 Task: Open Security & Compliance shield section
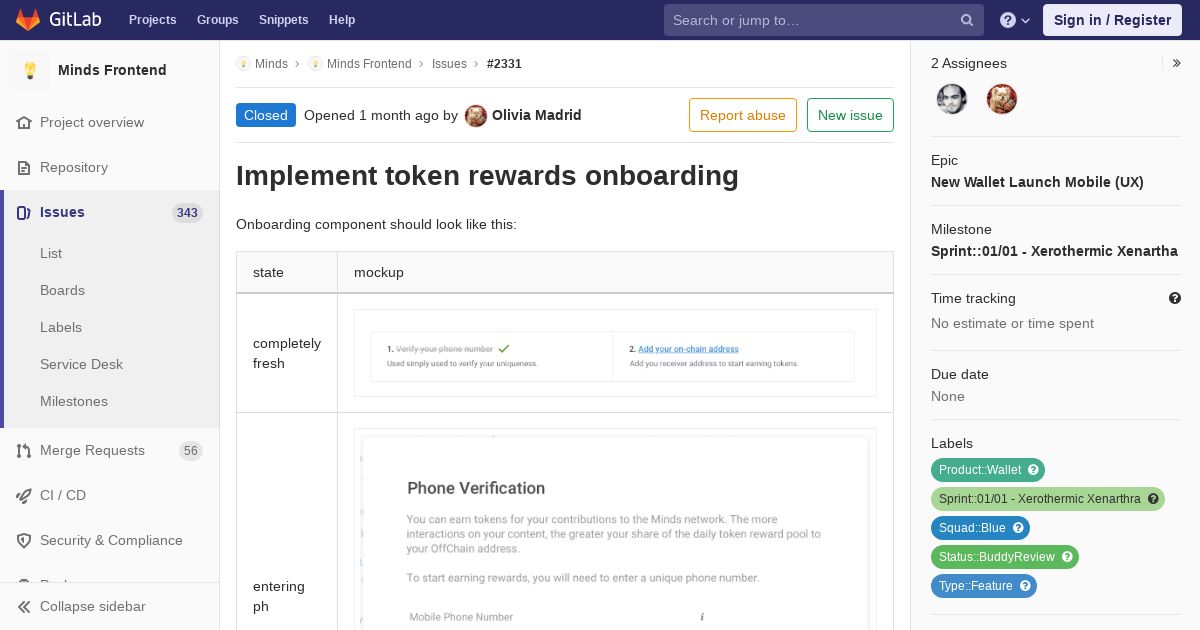click(x=110, y=540)
